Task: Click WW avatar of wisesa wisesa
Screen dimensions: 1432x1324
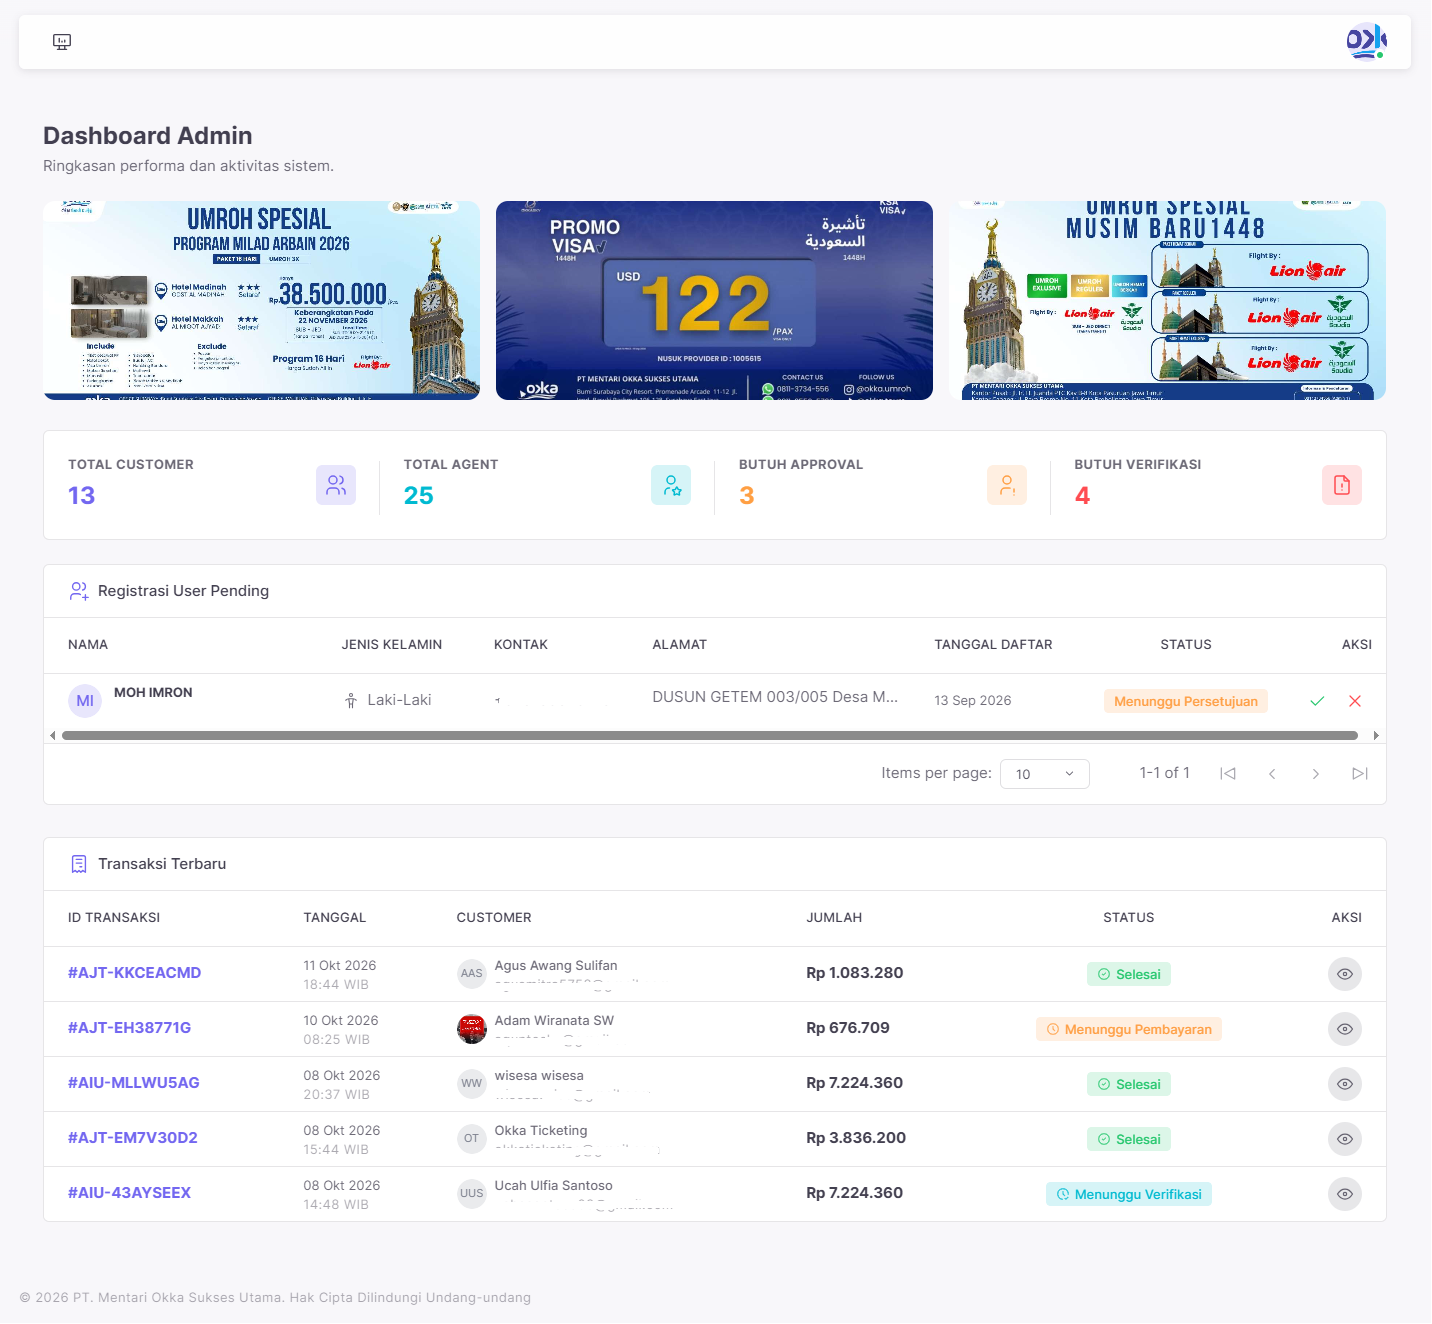Action: tap(472, 1083)
